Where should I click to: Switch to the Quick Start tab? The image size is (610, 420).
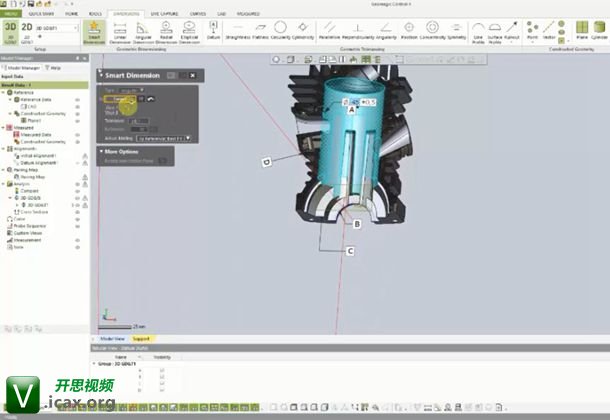click(x=41, y=14)
